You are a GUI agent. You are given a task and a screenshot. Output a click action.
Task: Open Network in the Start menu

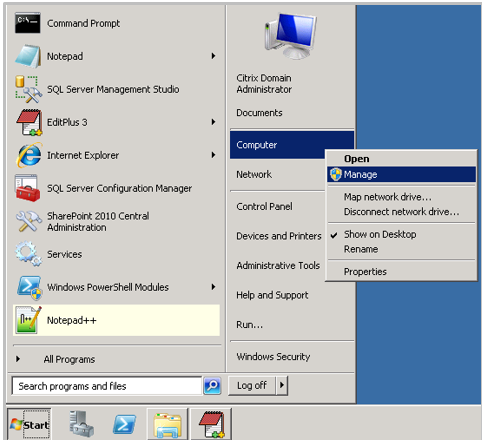(x=254, y=174)
